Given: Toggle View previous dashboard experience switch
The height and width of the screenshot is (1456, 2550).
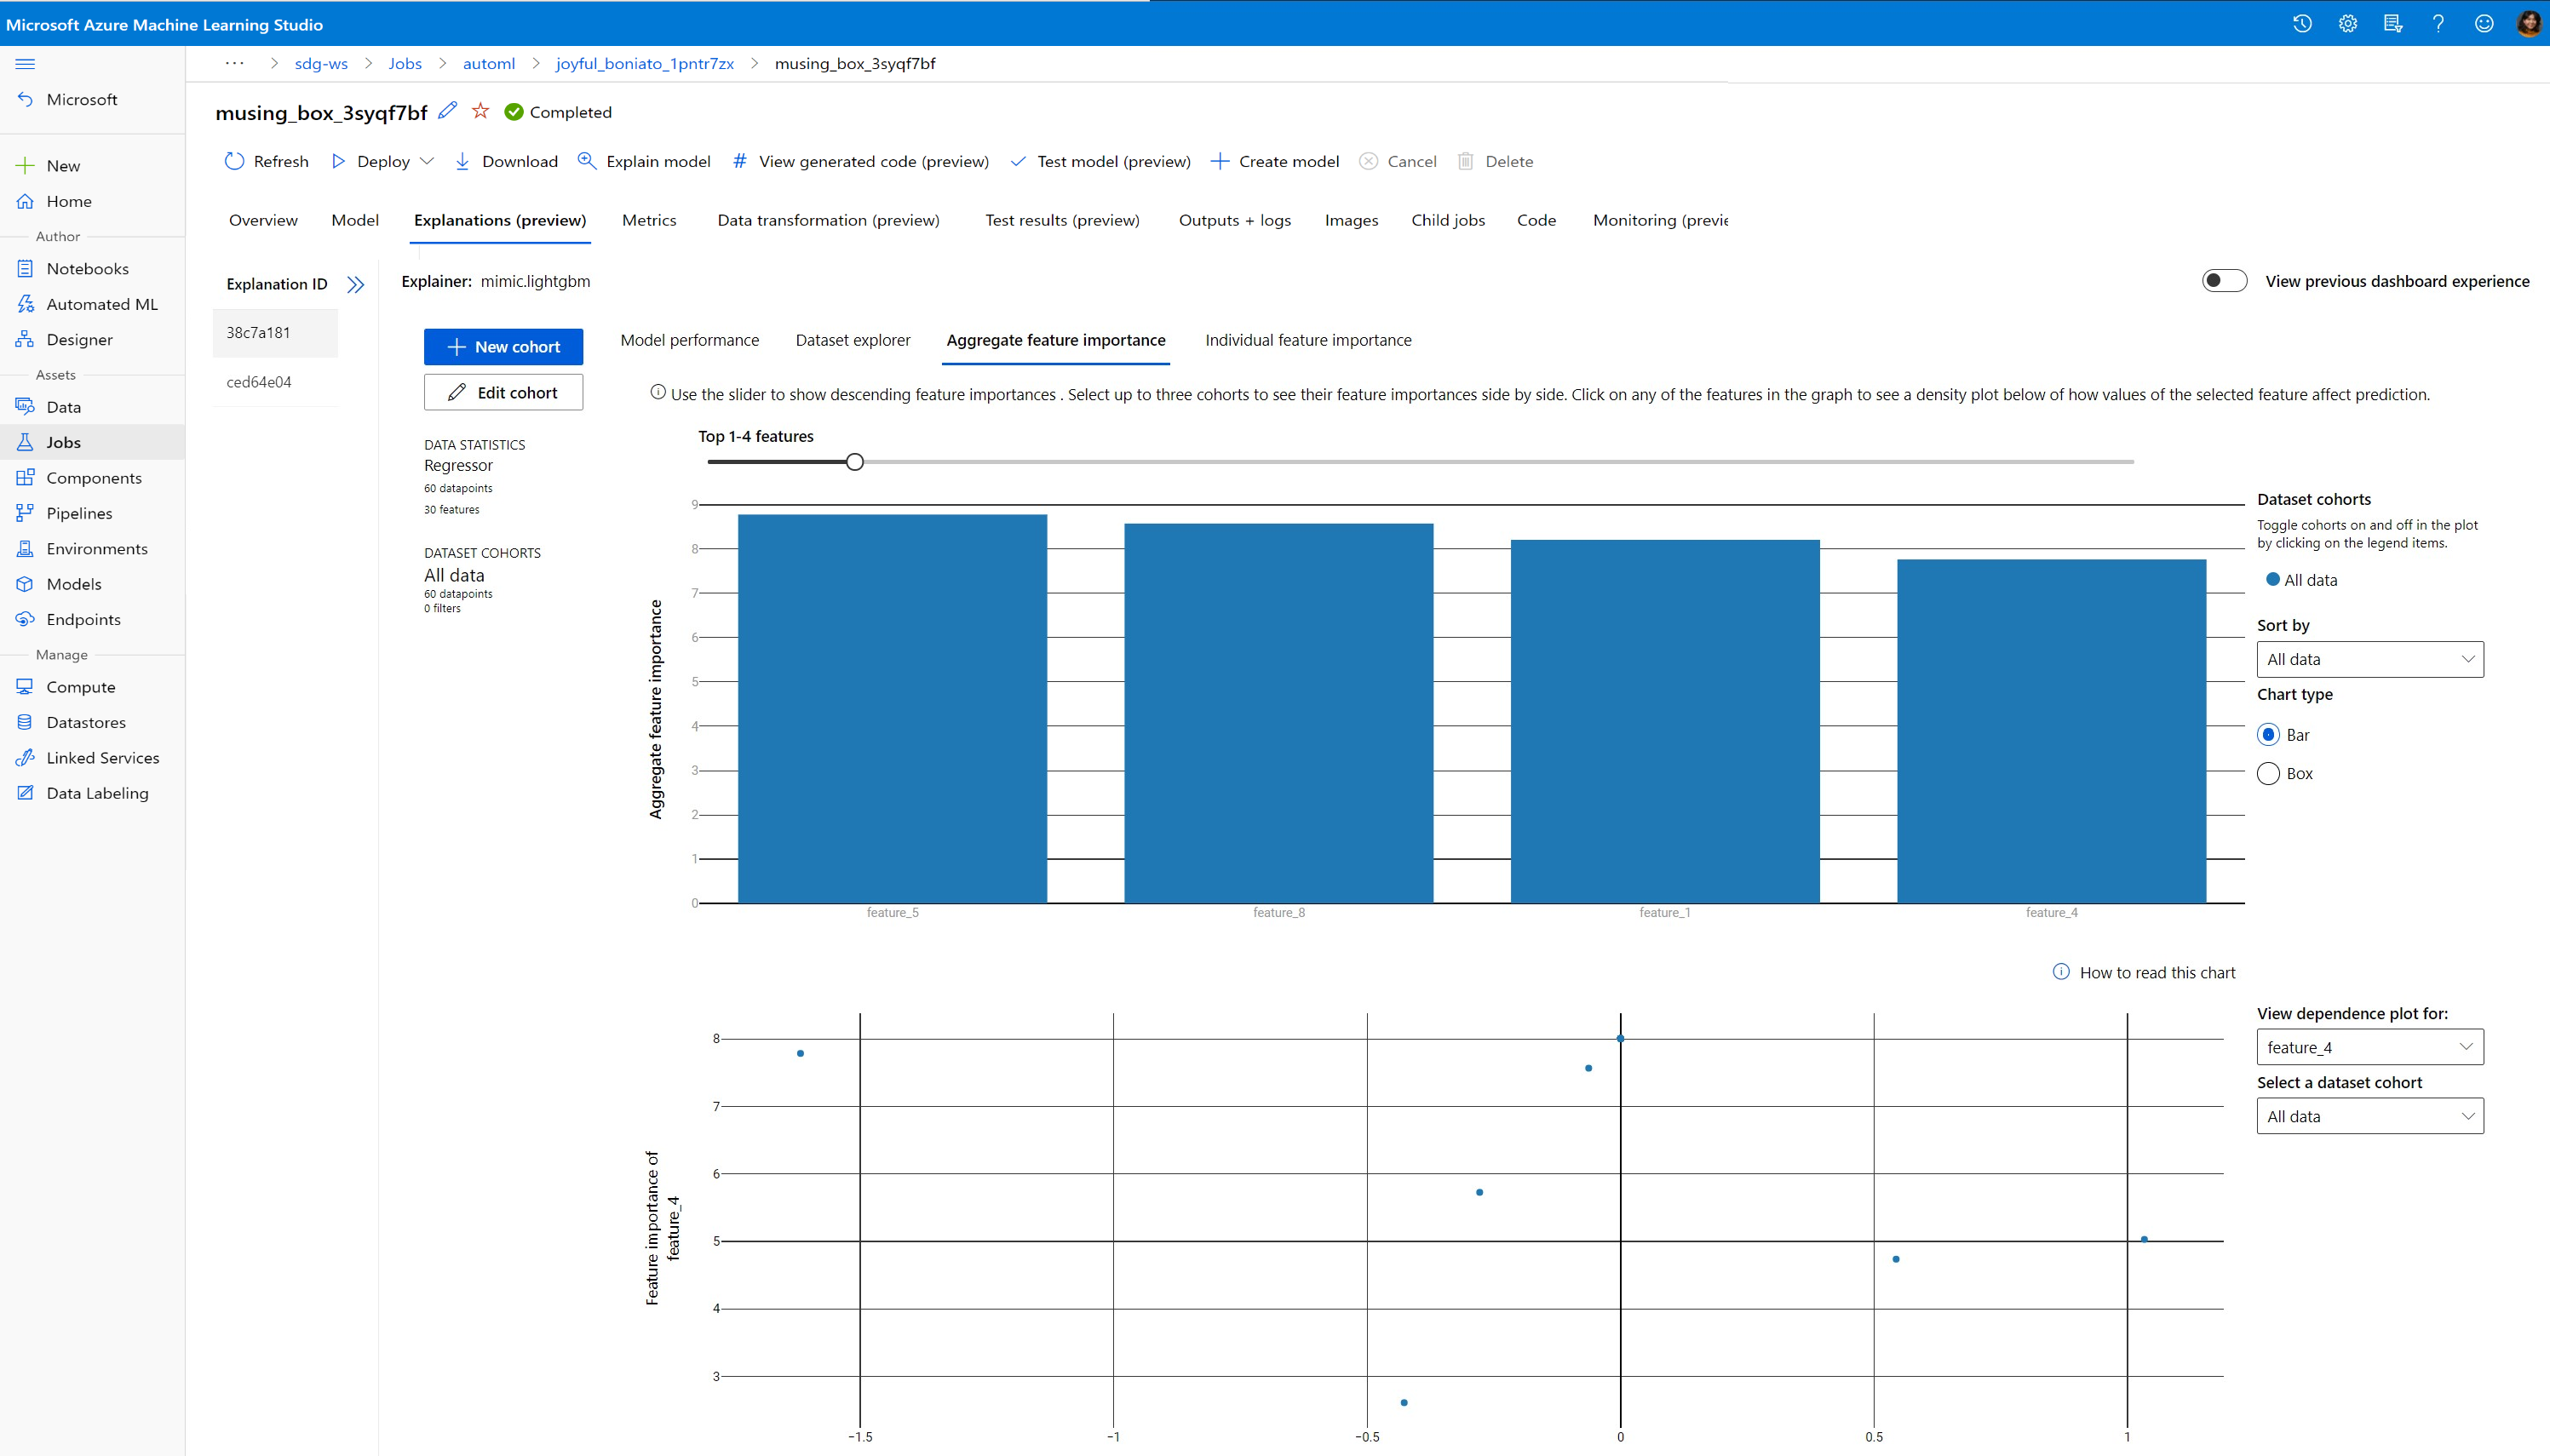Looking at the screenshot, I should [2224, 281].
